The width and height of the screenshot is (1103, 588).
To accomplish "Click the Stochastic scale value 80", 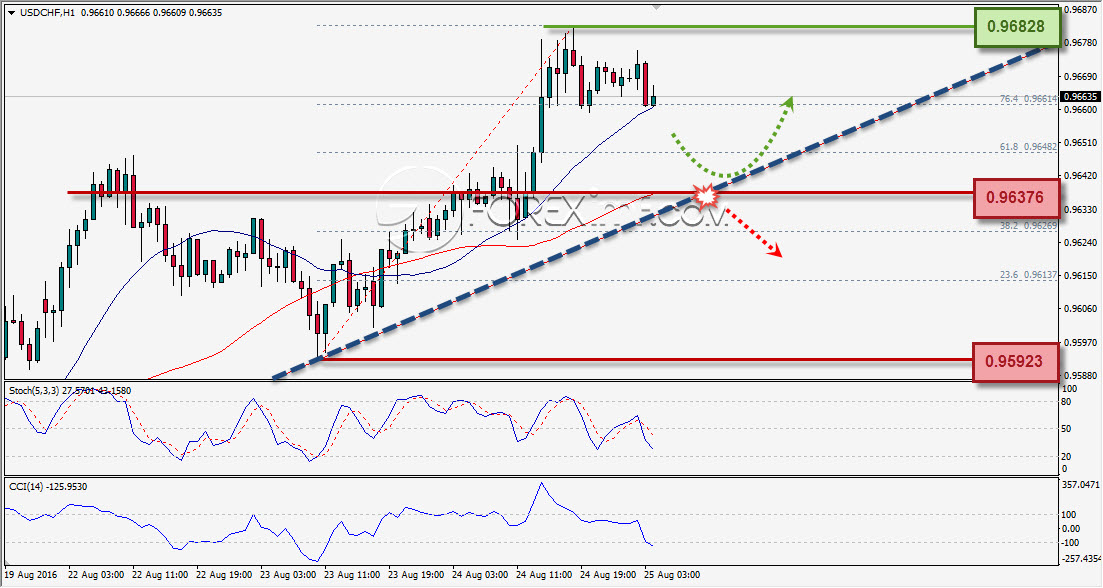I will point(1066,402).
